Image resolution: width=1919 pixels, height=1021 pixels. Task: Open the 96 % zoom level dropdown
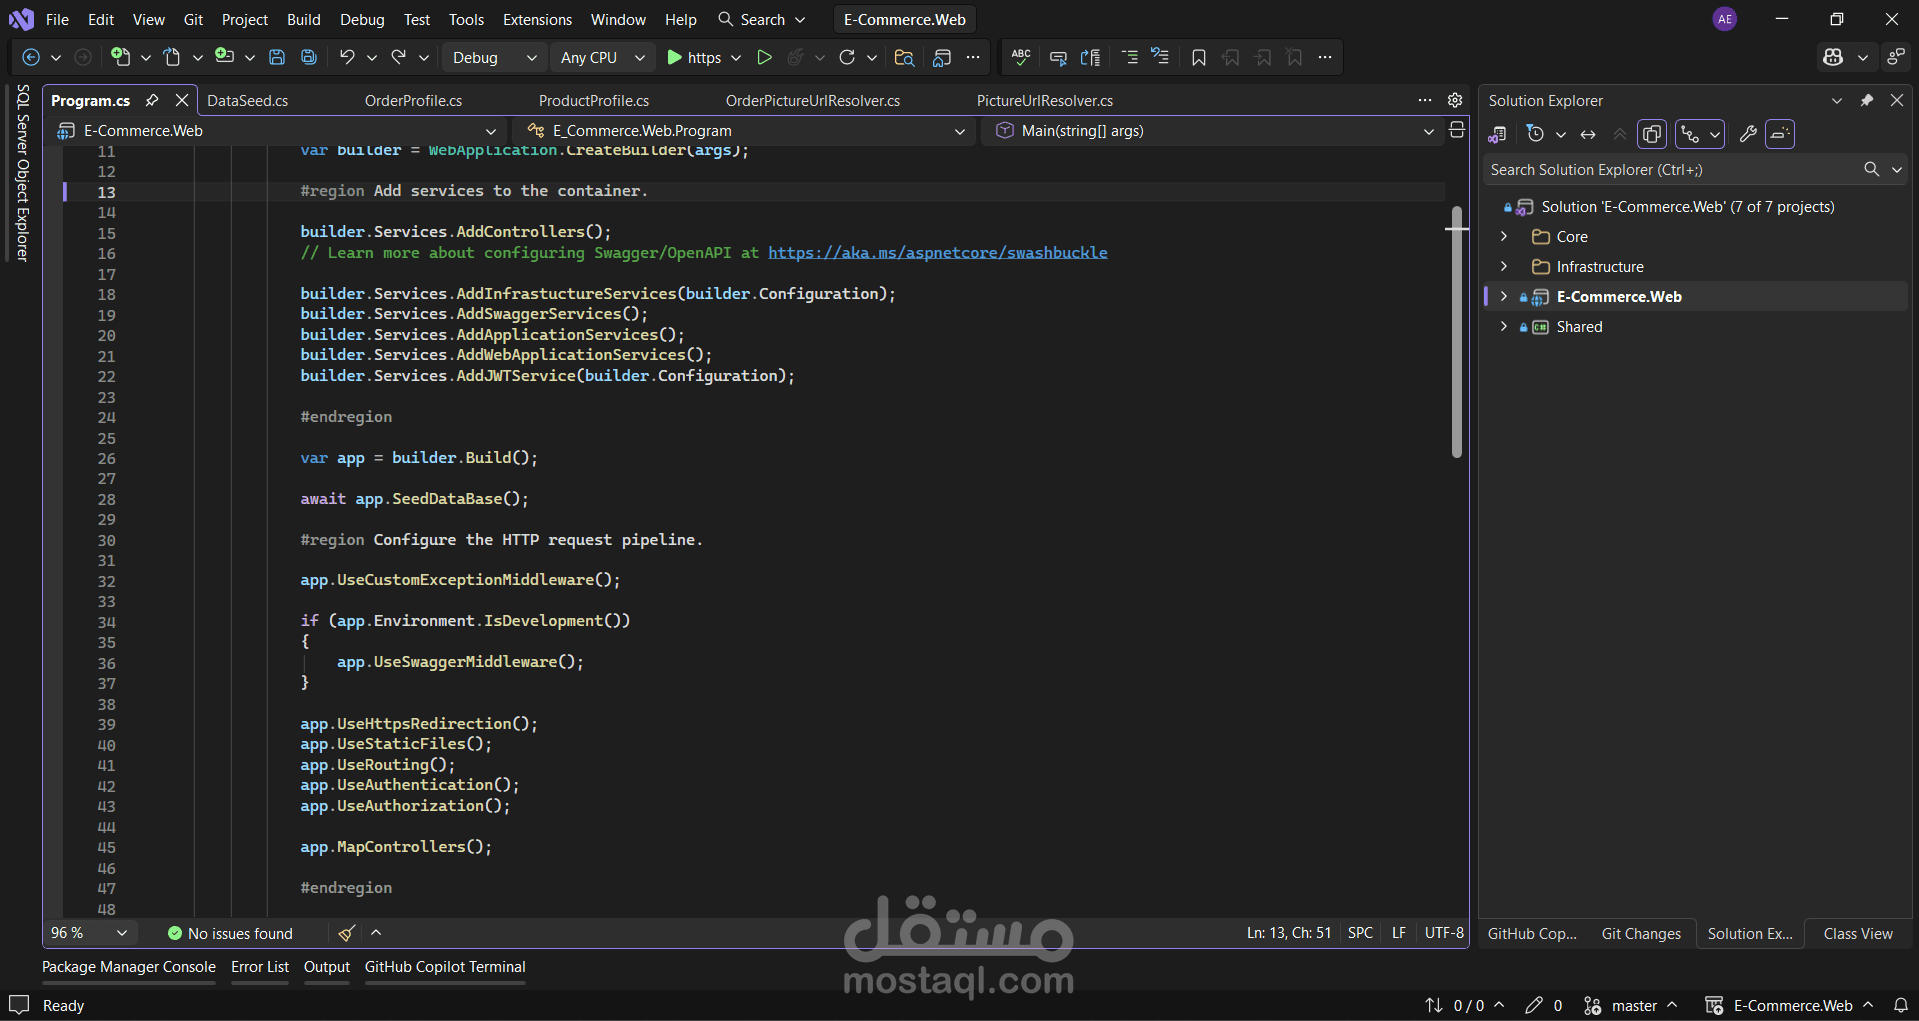pyautogui.click(x=90, y=933)
